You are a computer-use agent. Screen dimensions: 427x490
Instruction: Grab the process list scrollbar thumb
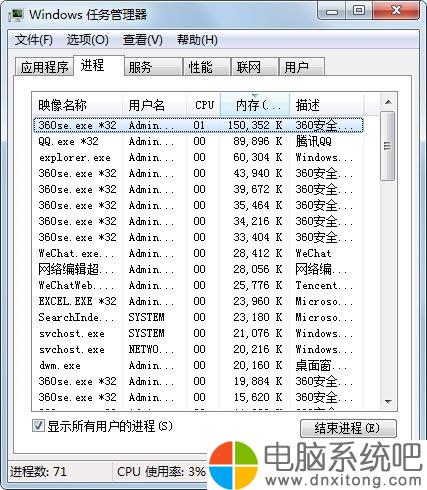point(388,146)
